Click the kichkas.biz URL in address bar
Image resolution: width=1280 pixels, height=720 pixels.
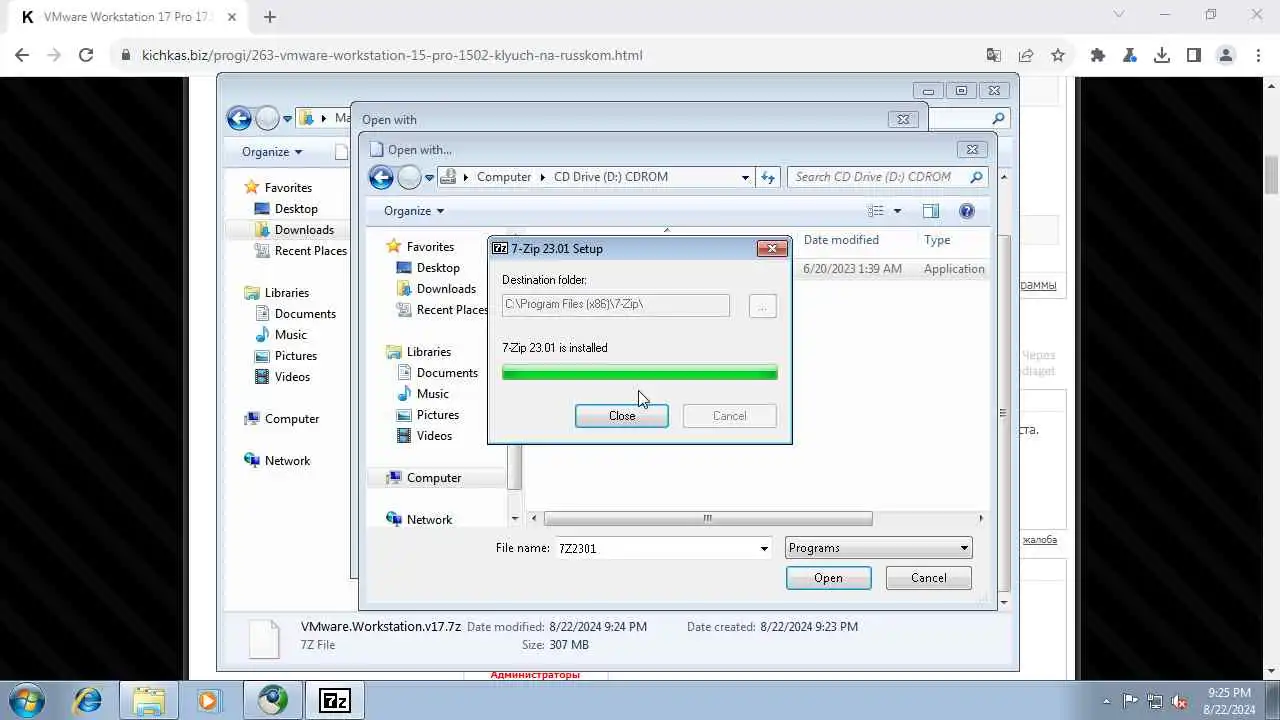(x=392, y=55)
